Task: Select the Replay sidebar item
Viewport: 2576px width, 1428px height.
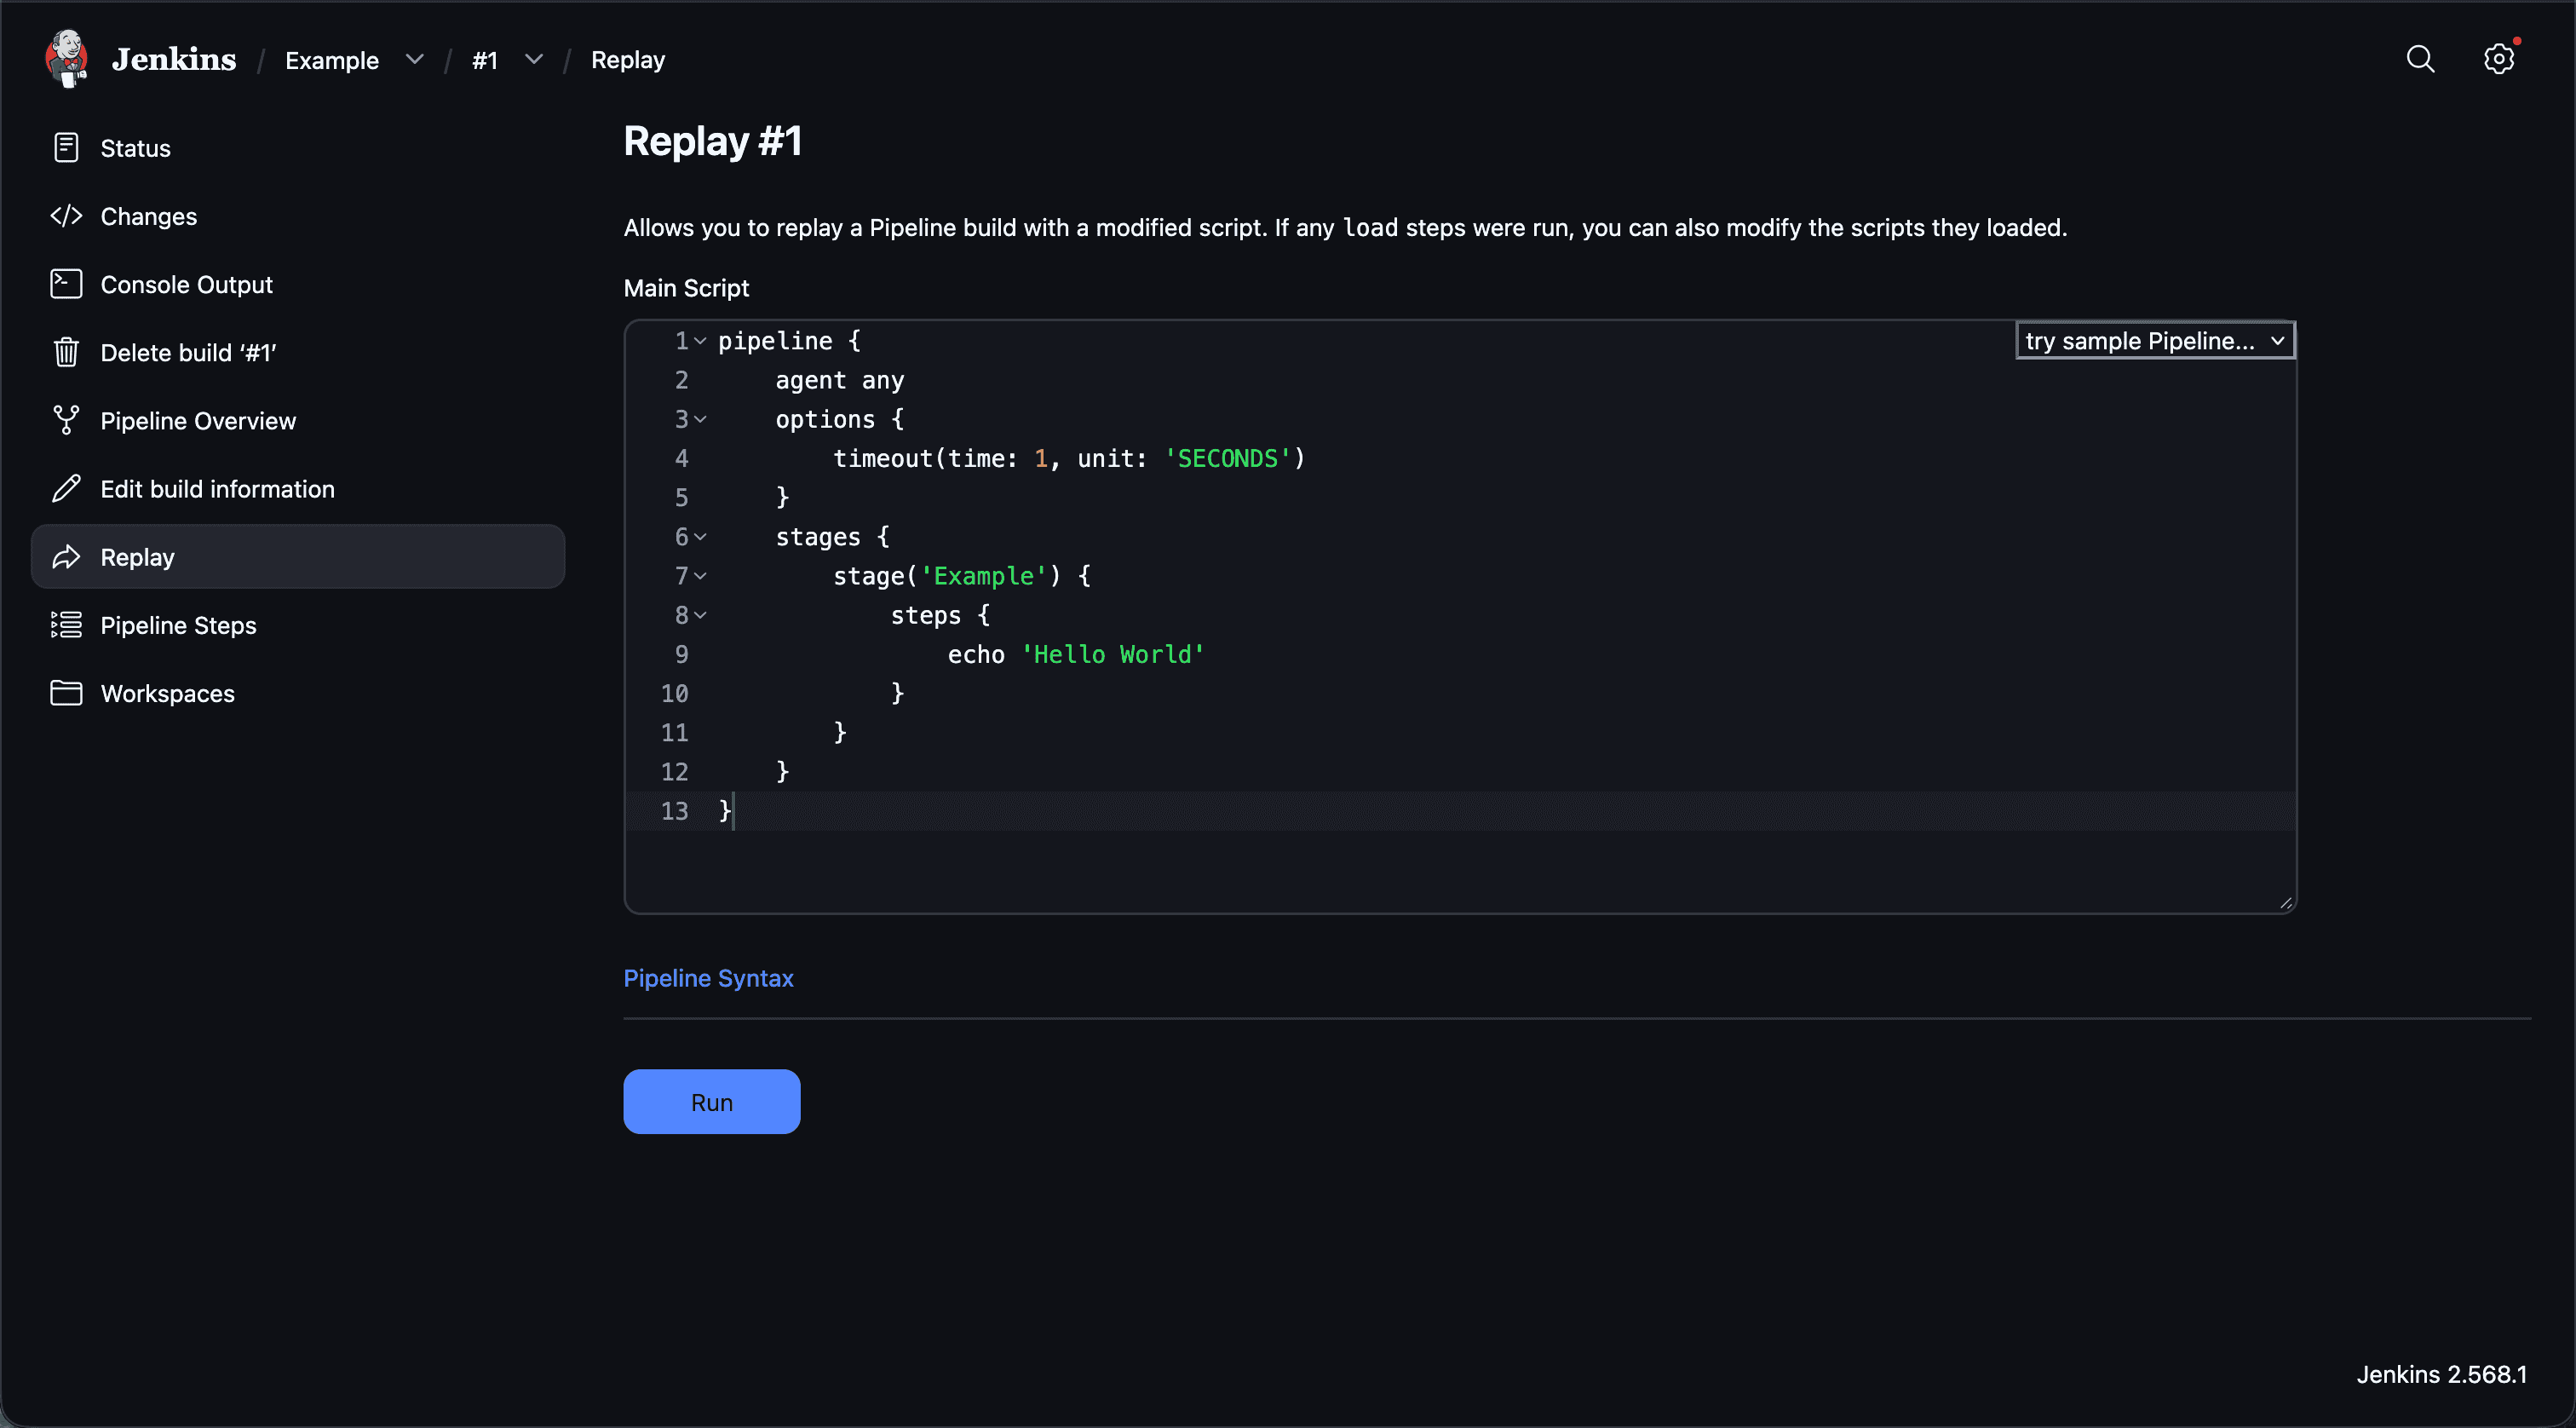Action: coord(298,557)
